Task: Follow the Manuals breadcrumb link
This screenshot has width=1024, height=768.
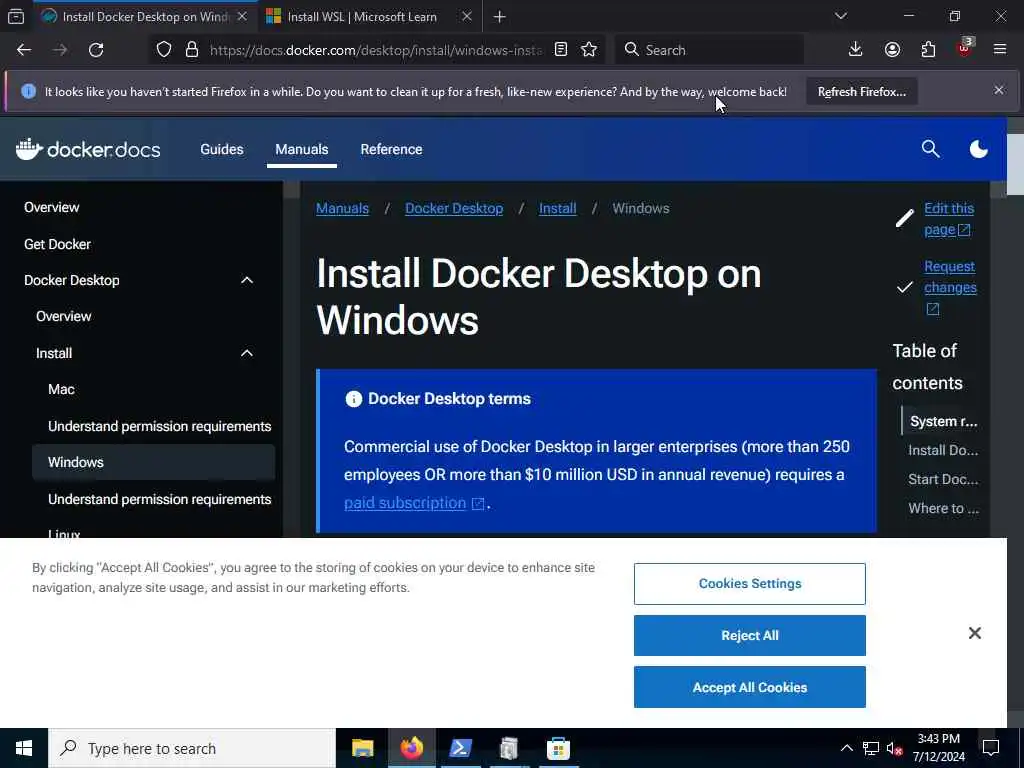Action: coord(342,208)
